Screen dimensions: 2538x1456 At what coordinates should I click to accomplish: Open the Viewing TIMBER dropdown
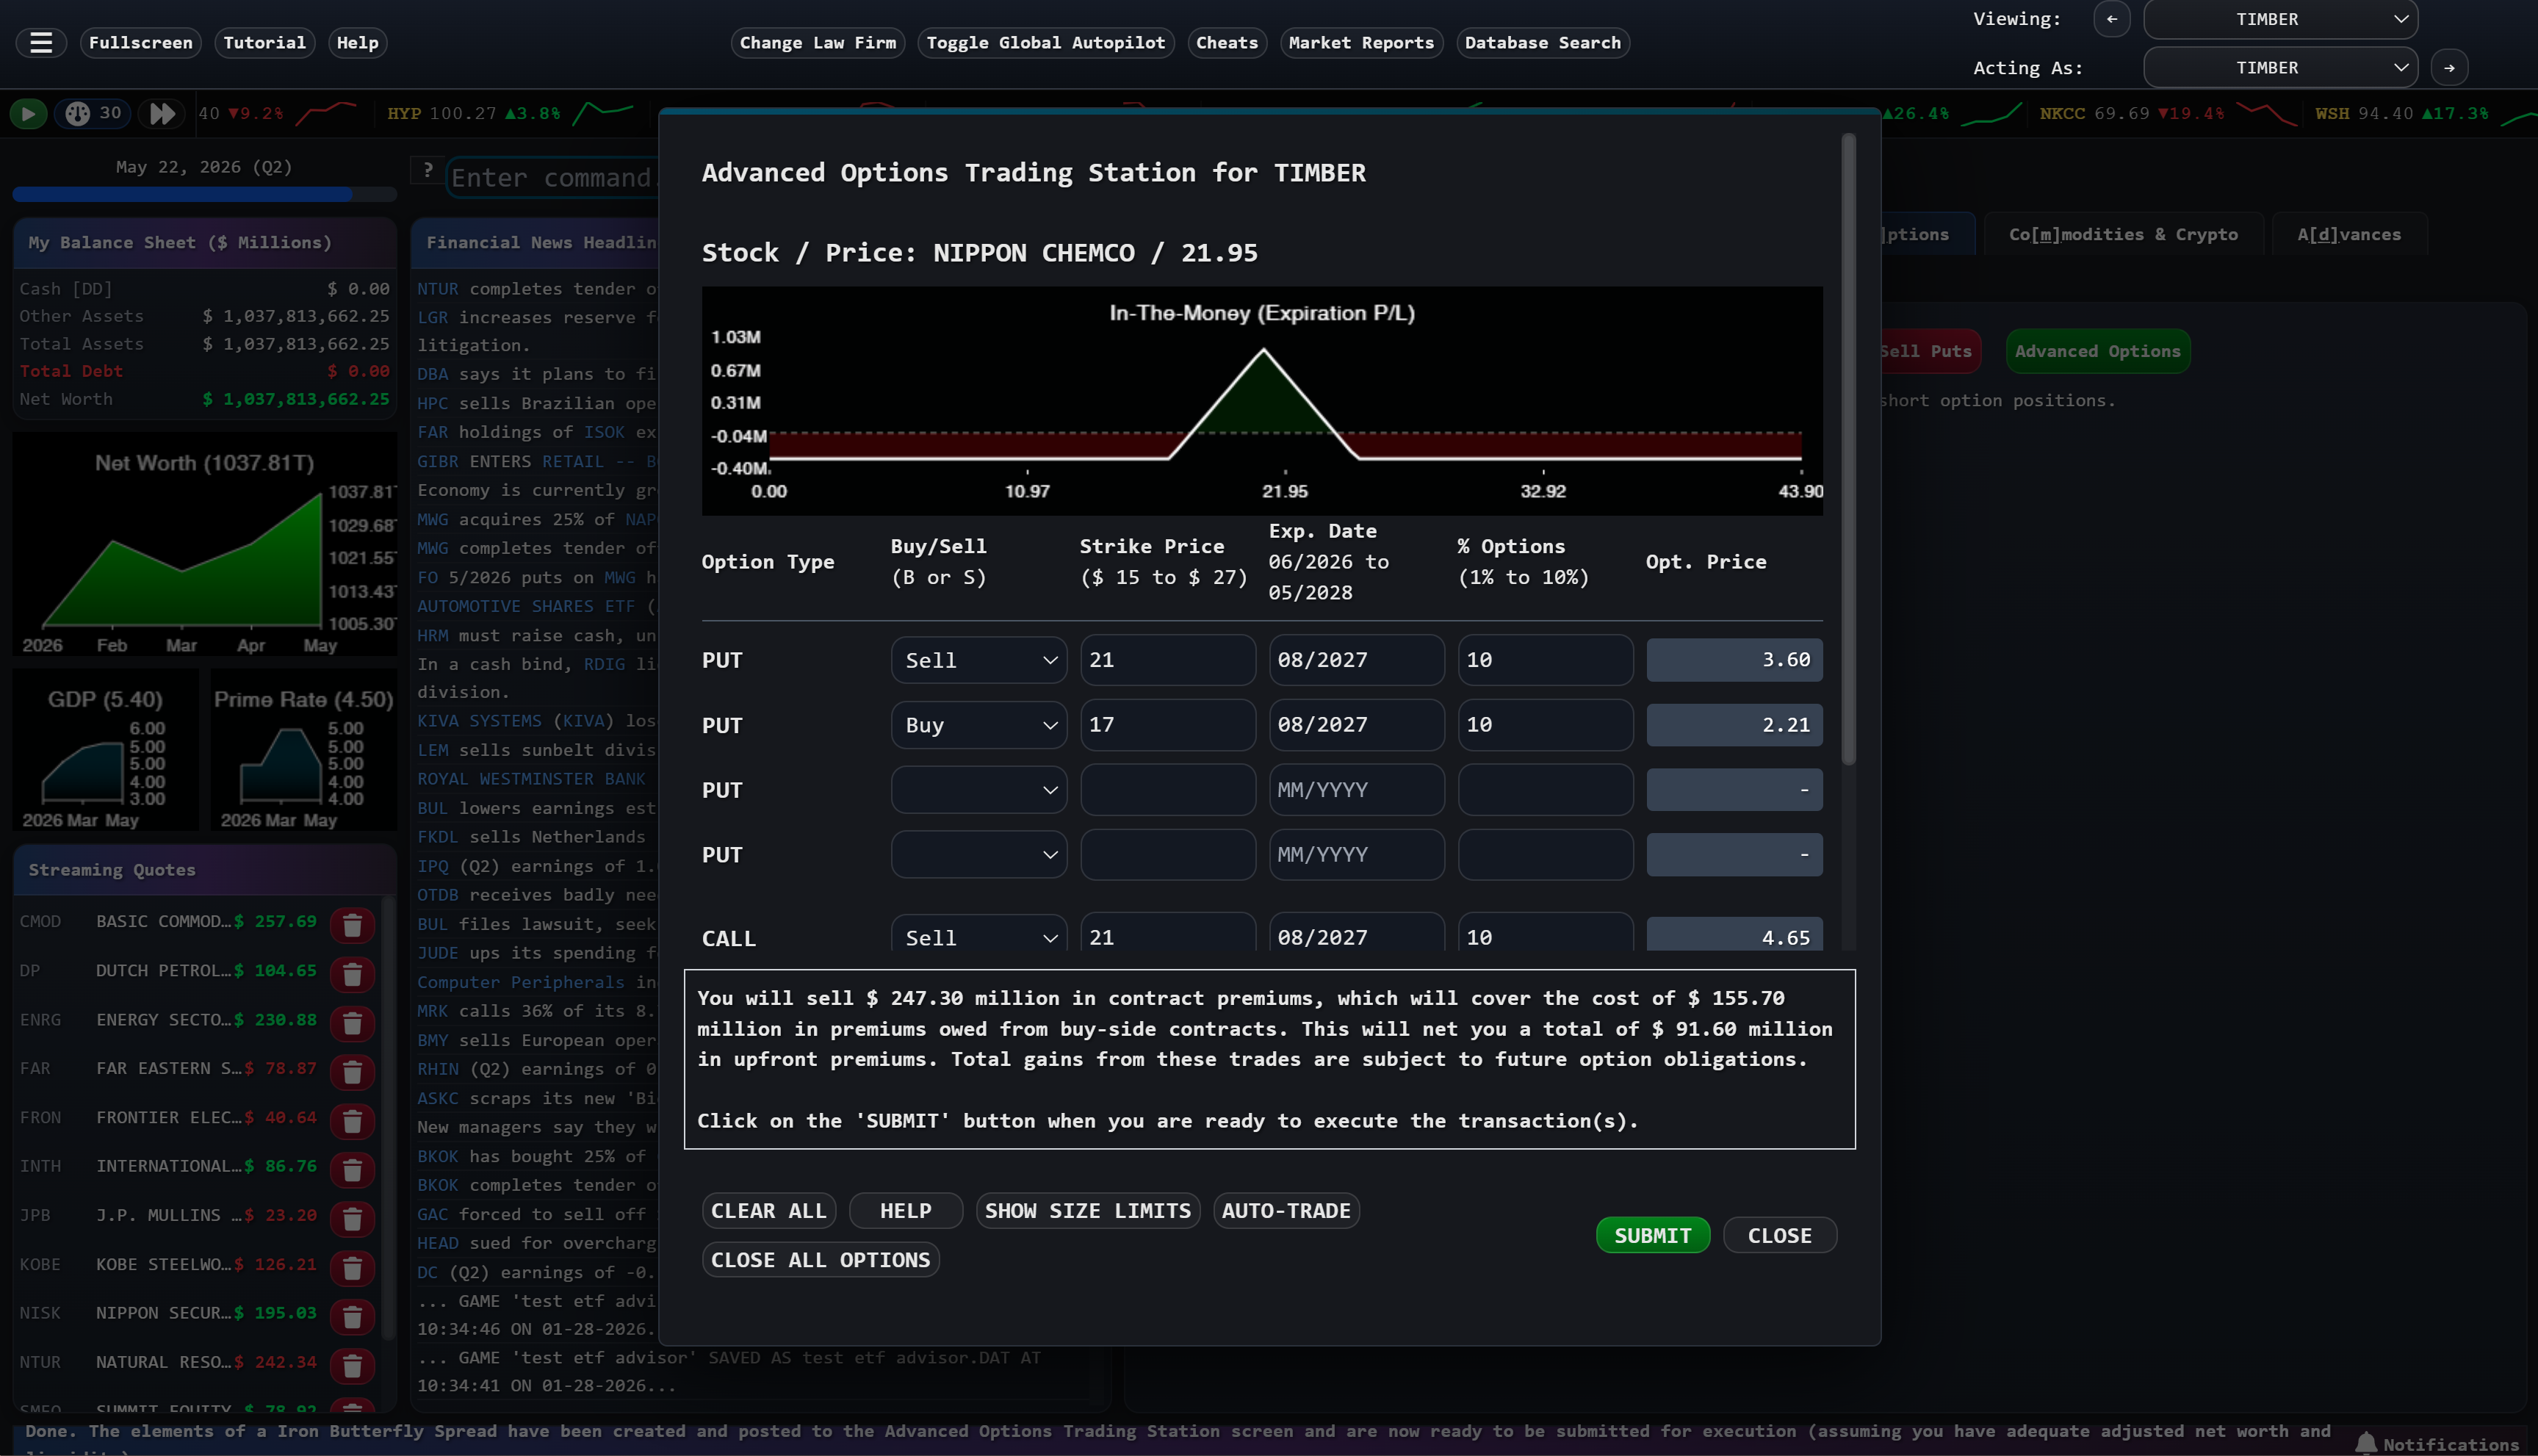[2281, 19]
